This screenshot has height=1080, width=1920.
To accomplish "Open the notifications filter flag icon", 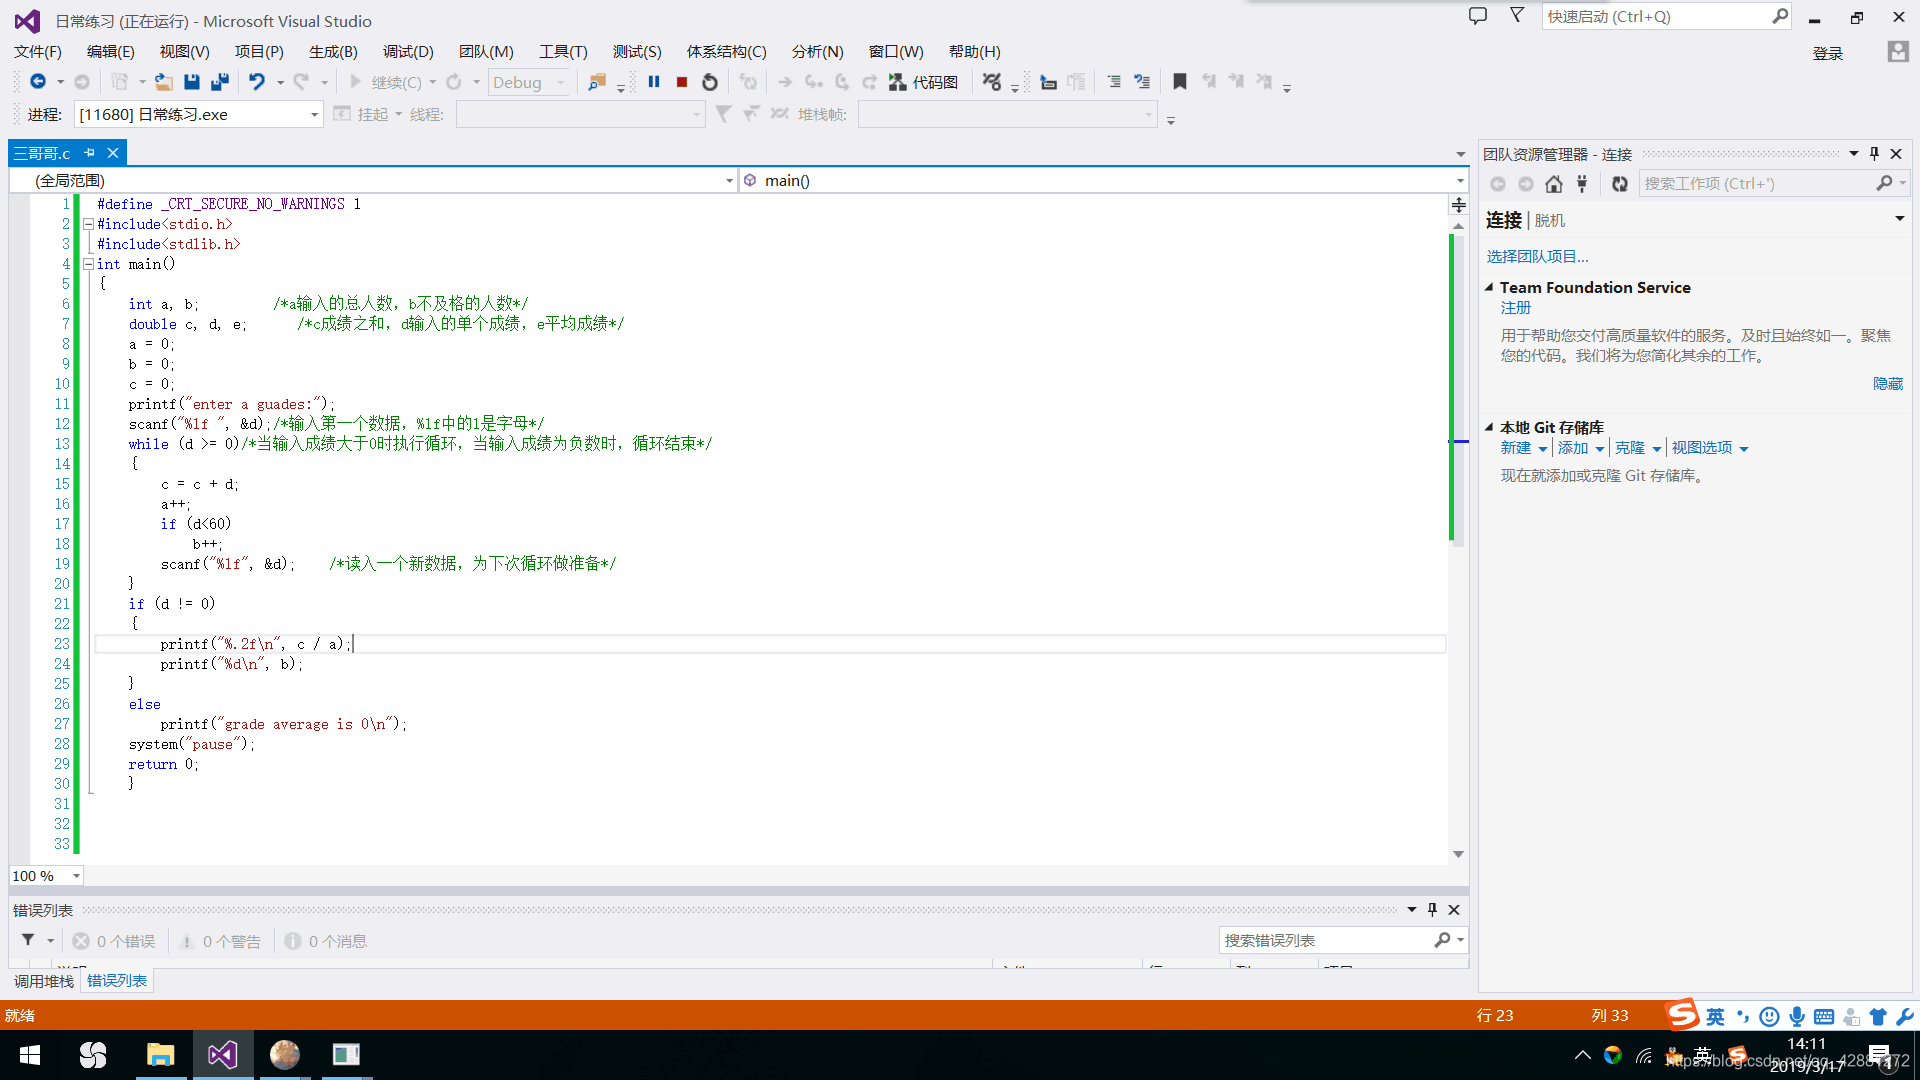I will pos(1517,16).
